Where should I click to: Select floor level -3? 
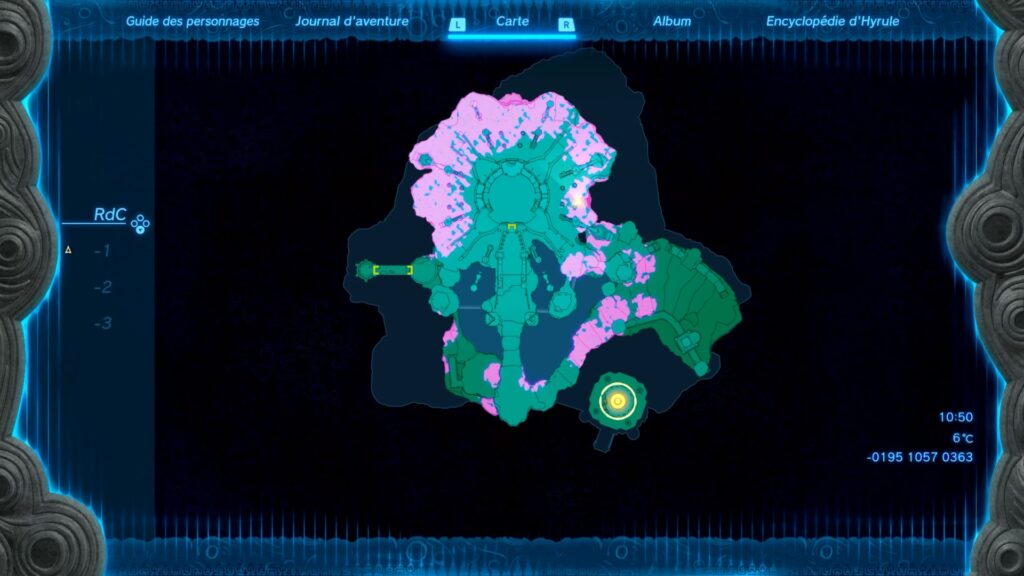click(102, 323)
